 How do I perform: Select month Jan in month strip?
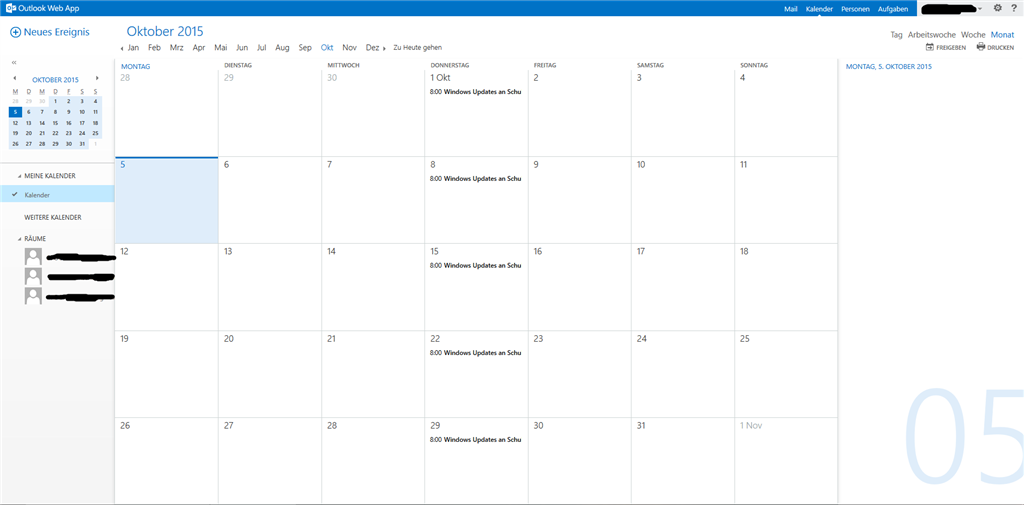pos(133,48)
